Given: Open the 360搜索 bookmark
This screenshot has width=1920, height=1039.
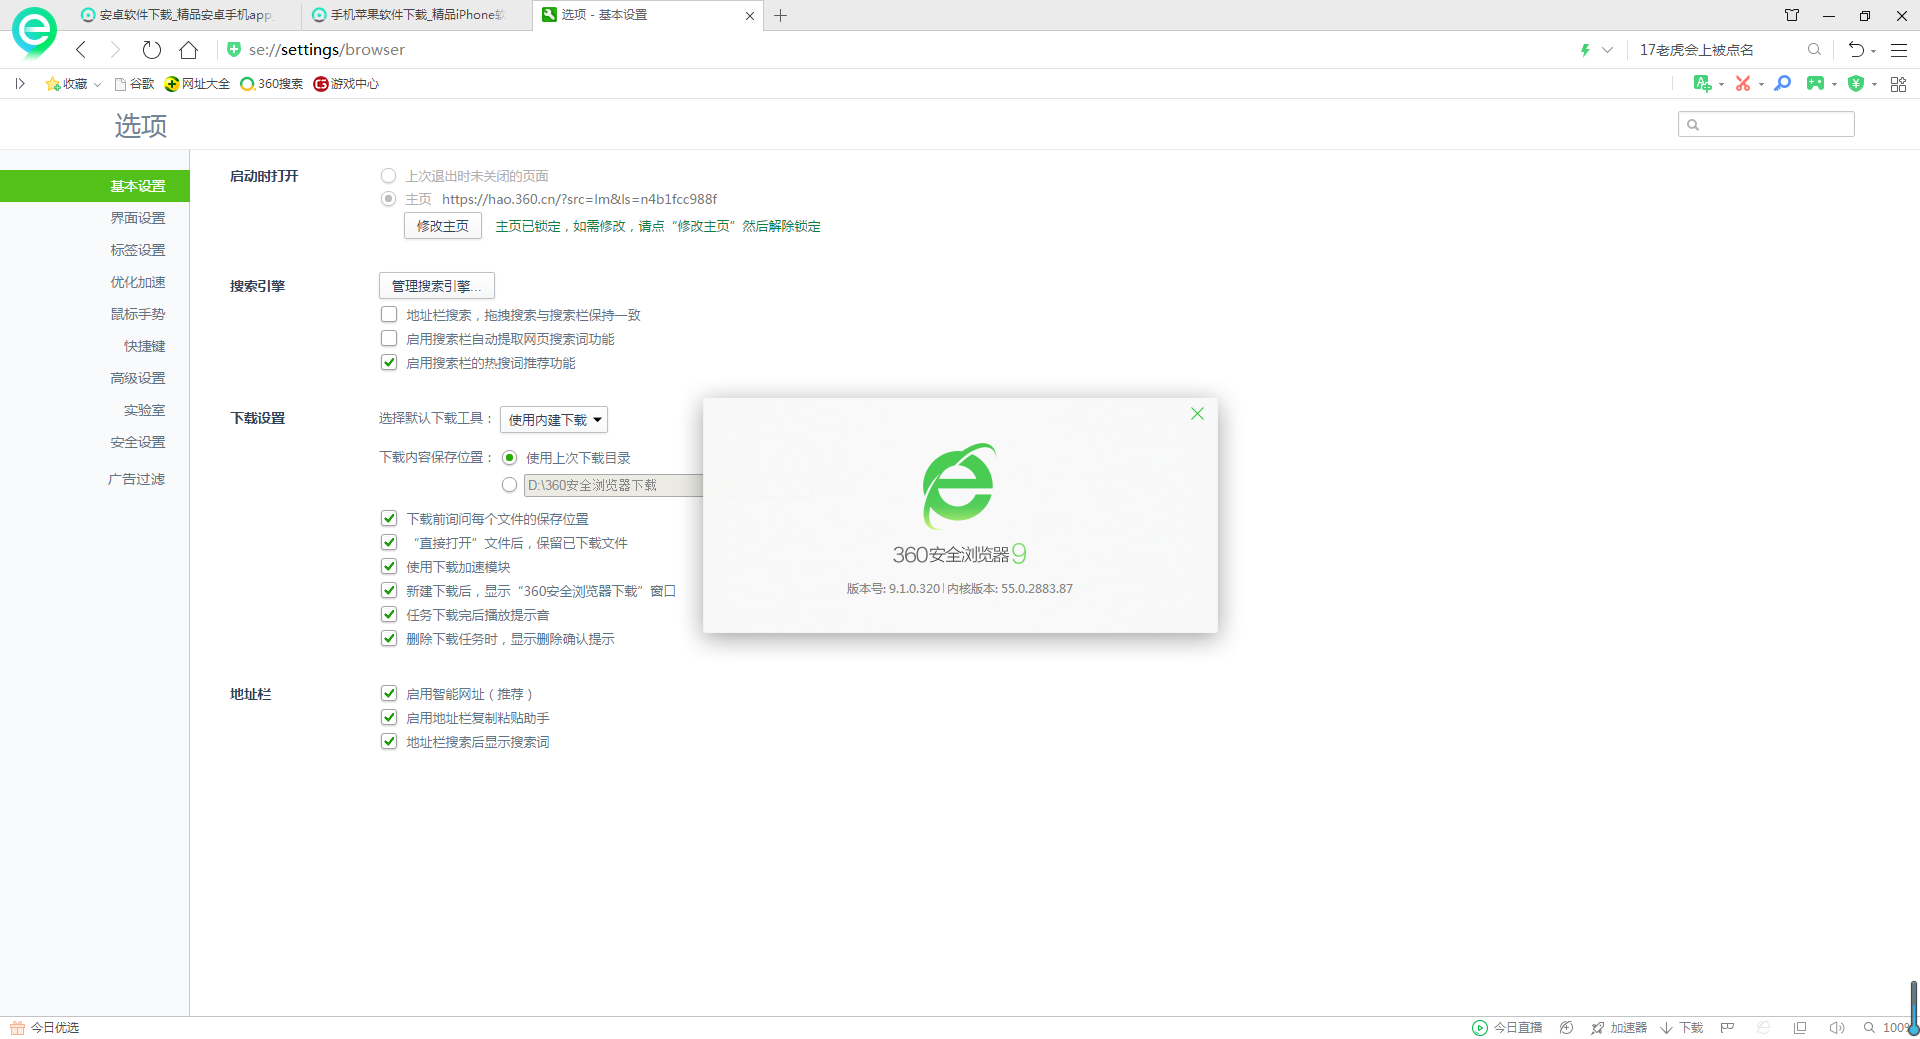Looking at the screenshot, I should point(271,84).
